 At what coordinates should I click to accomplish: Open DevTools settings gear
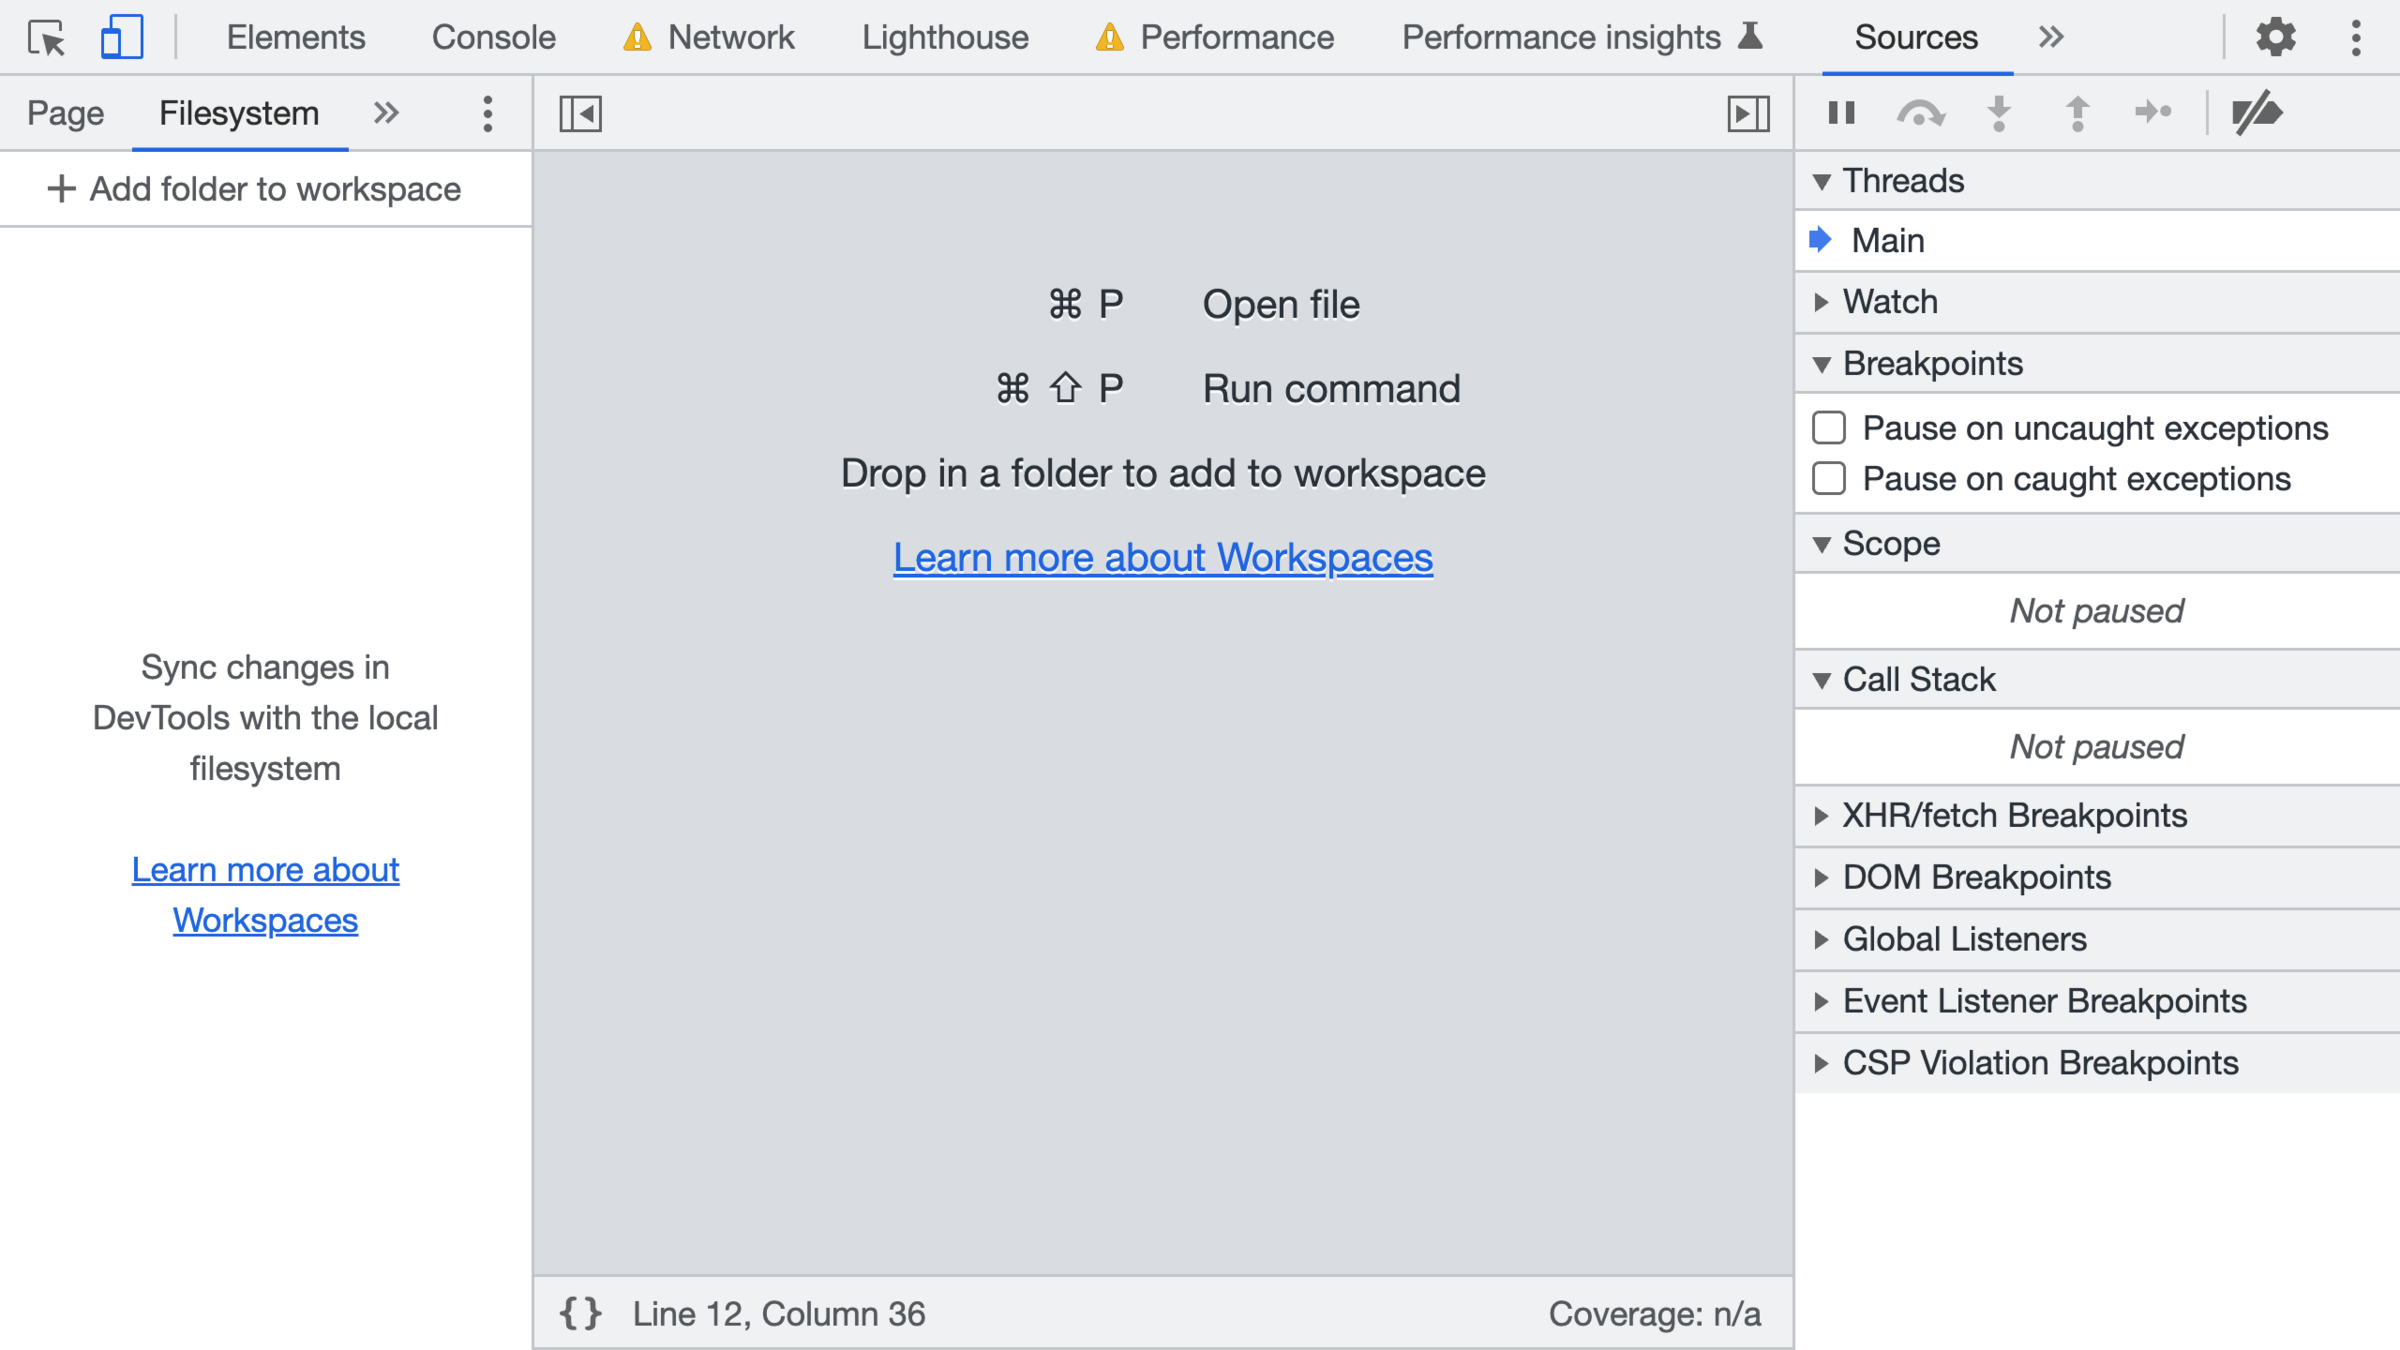tap(2275, 38)
